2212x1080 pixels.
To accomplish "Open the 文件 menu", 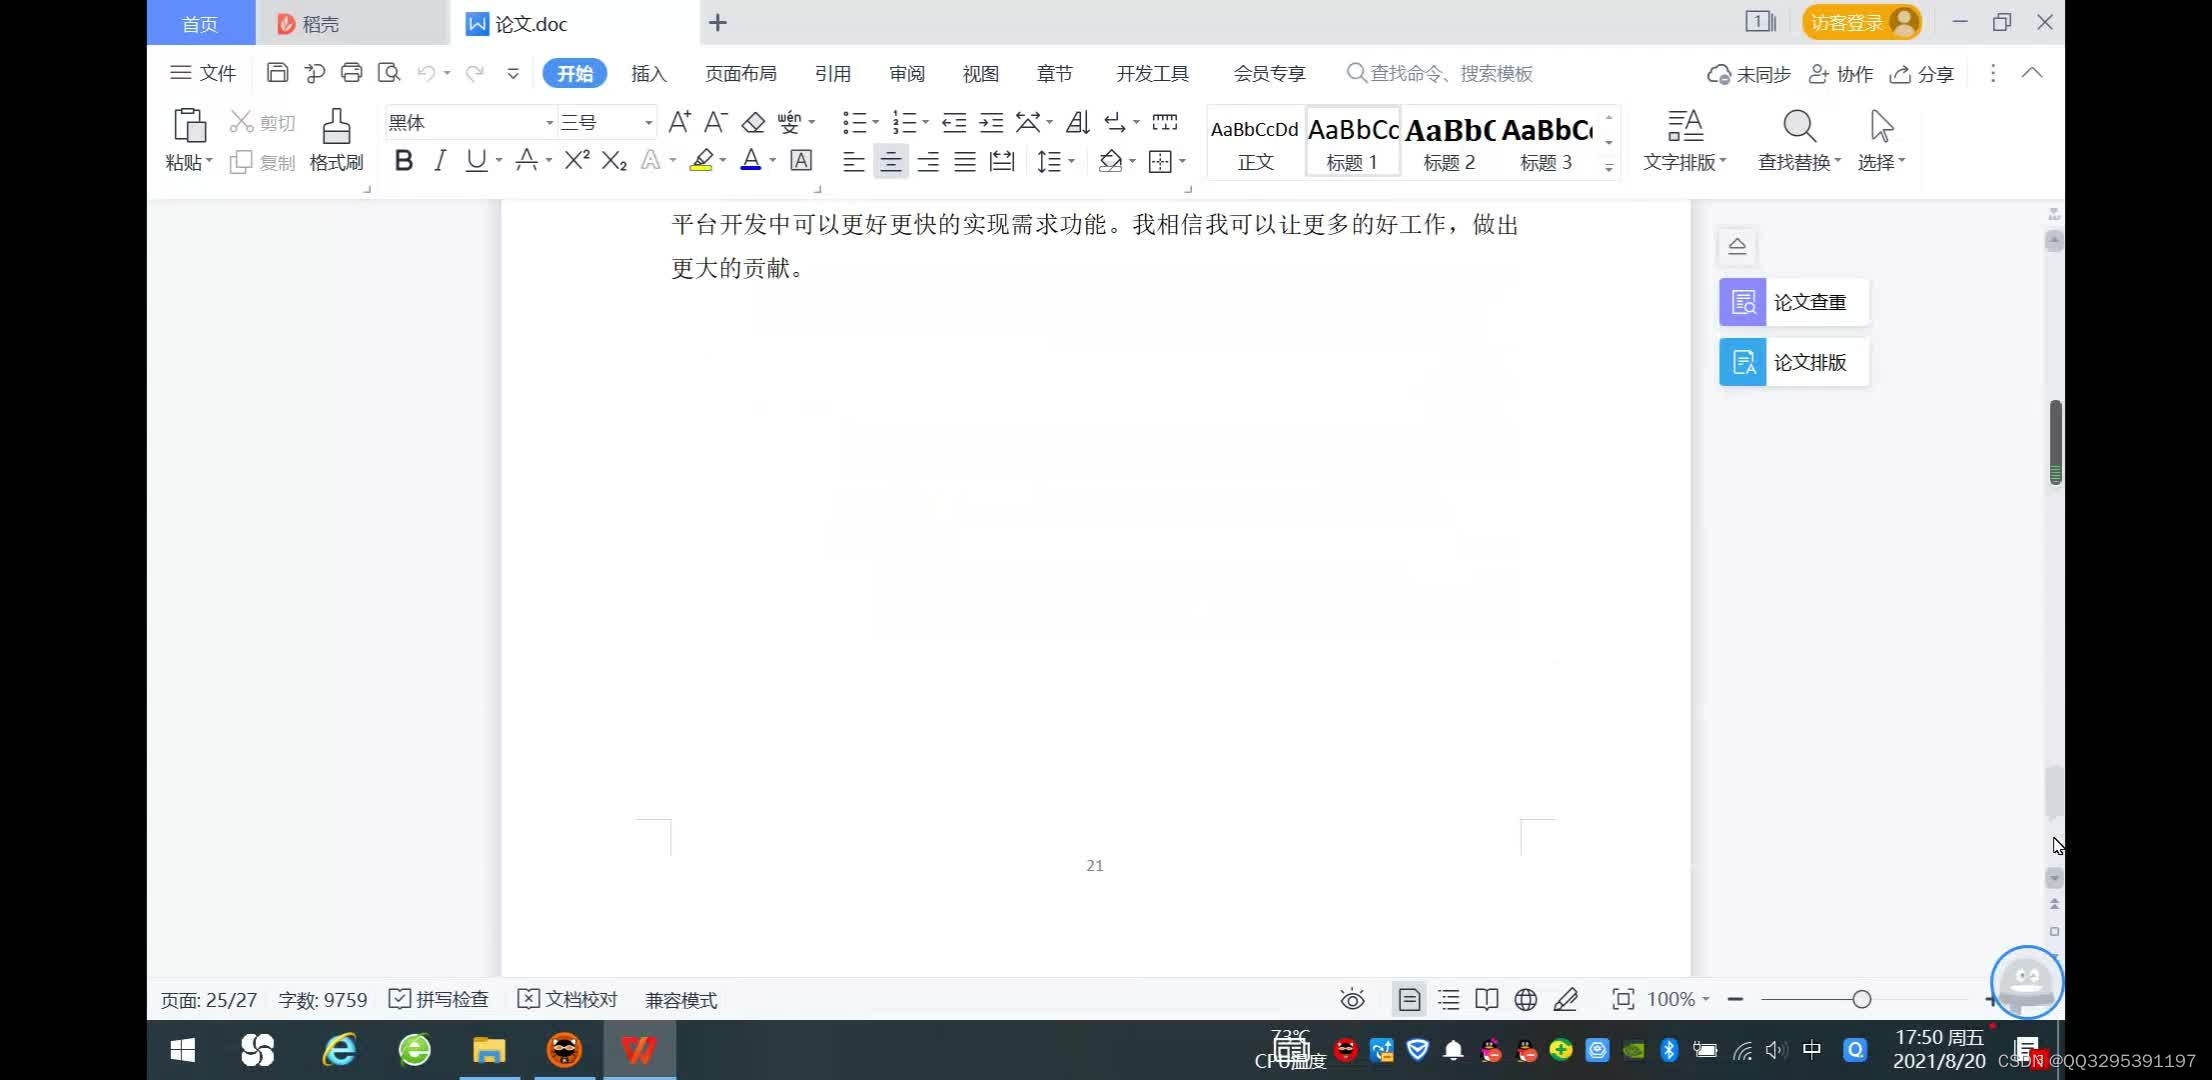I will click(x=203, y=73).
